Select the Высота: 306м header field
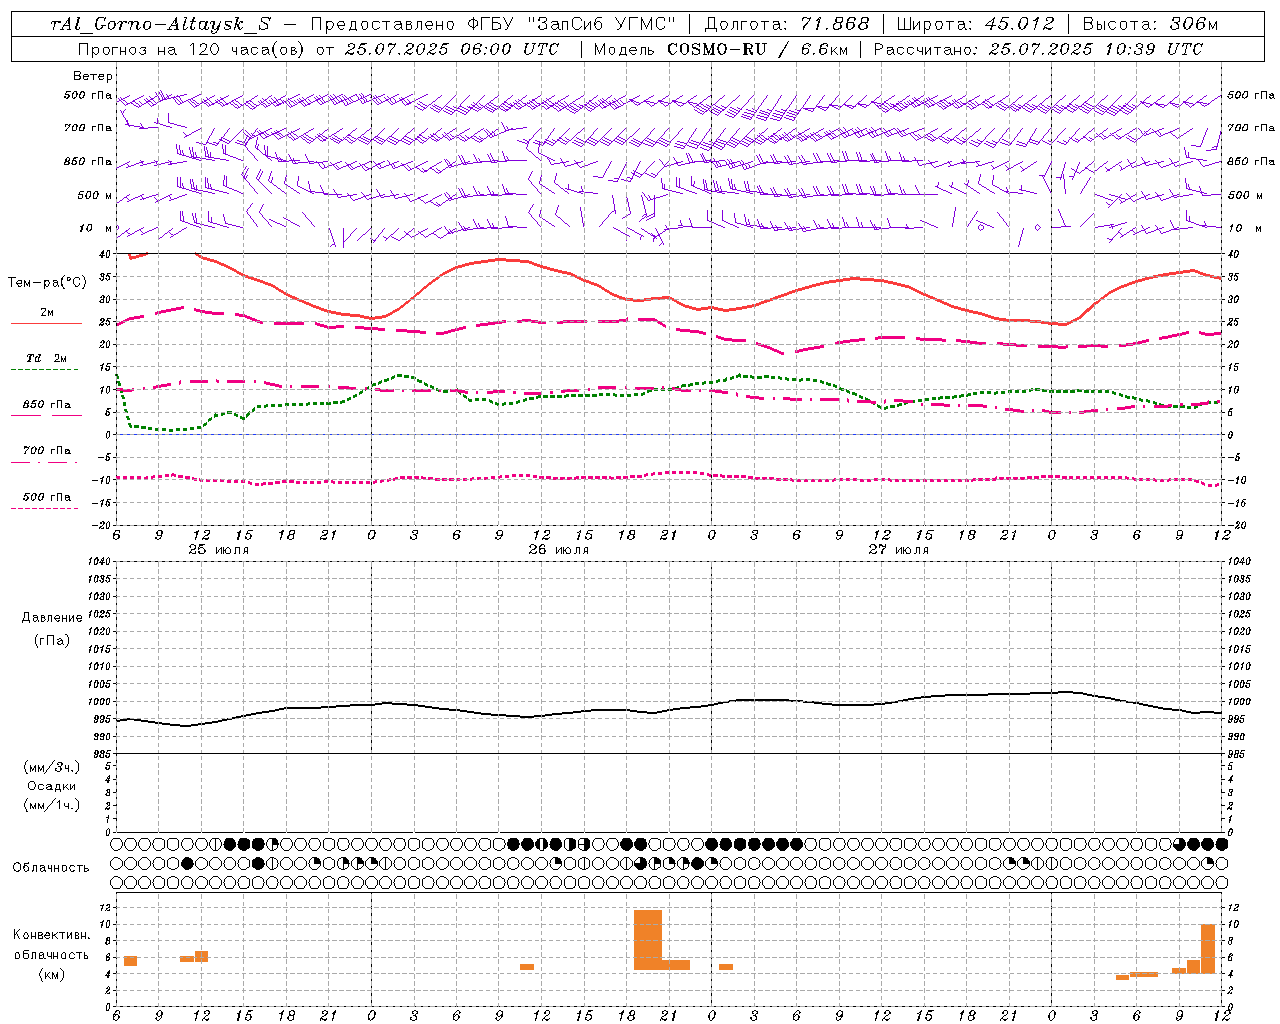The image size is (1280, 1024). 1150,24
